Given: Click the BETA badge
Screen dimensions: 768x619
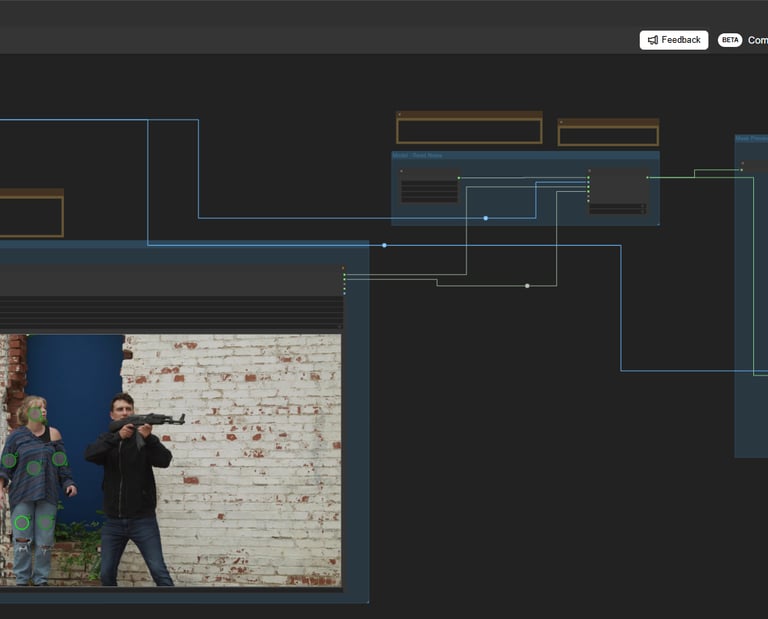Looking at the screenshot, I should [x=730, y=40].
